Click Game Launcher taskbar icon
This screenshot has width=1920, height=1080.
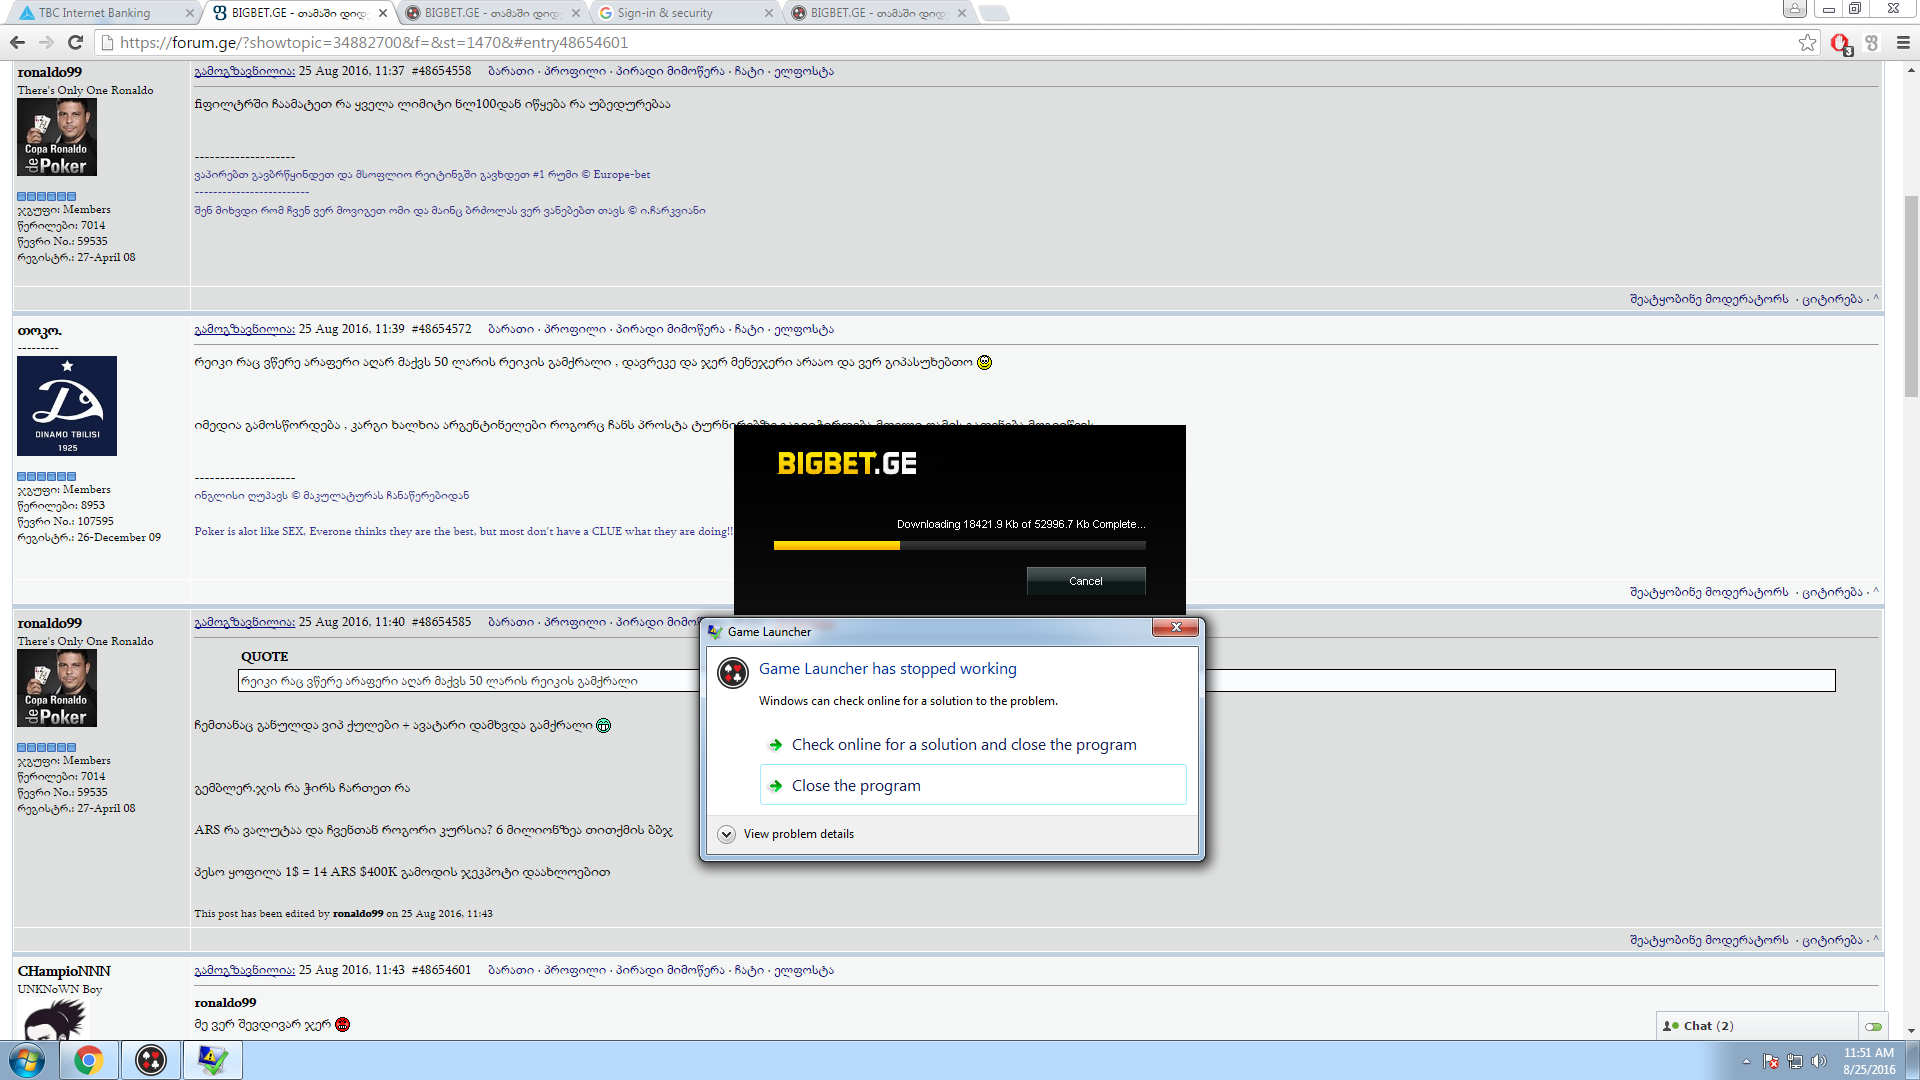pos(151,1060)
